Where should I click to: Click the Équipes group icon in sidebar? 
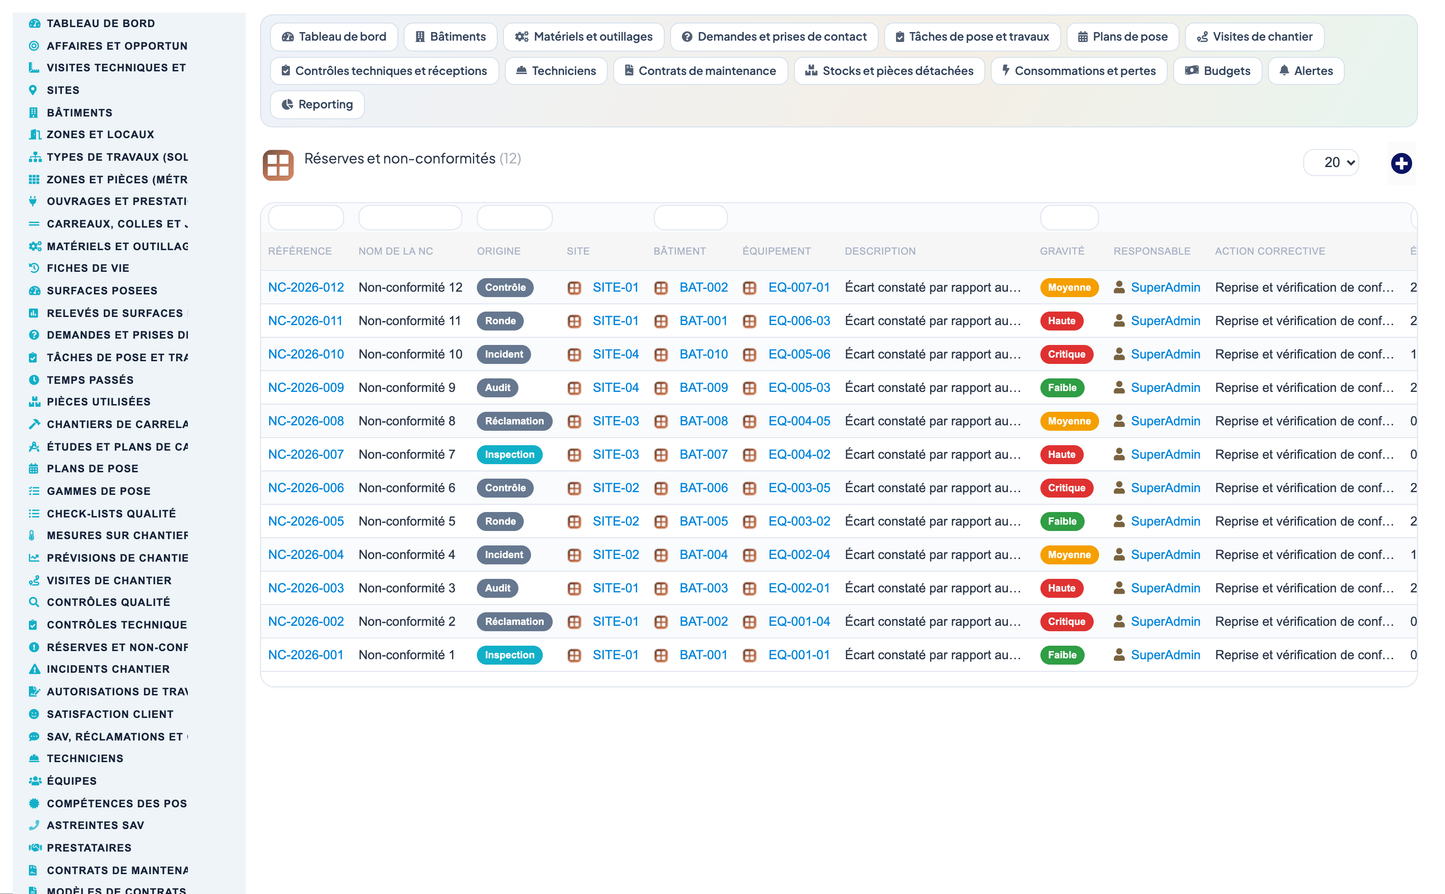point(34,781)
